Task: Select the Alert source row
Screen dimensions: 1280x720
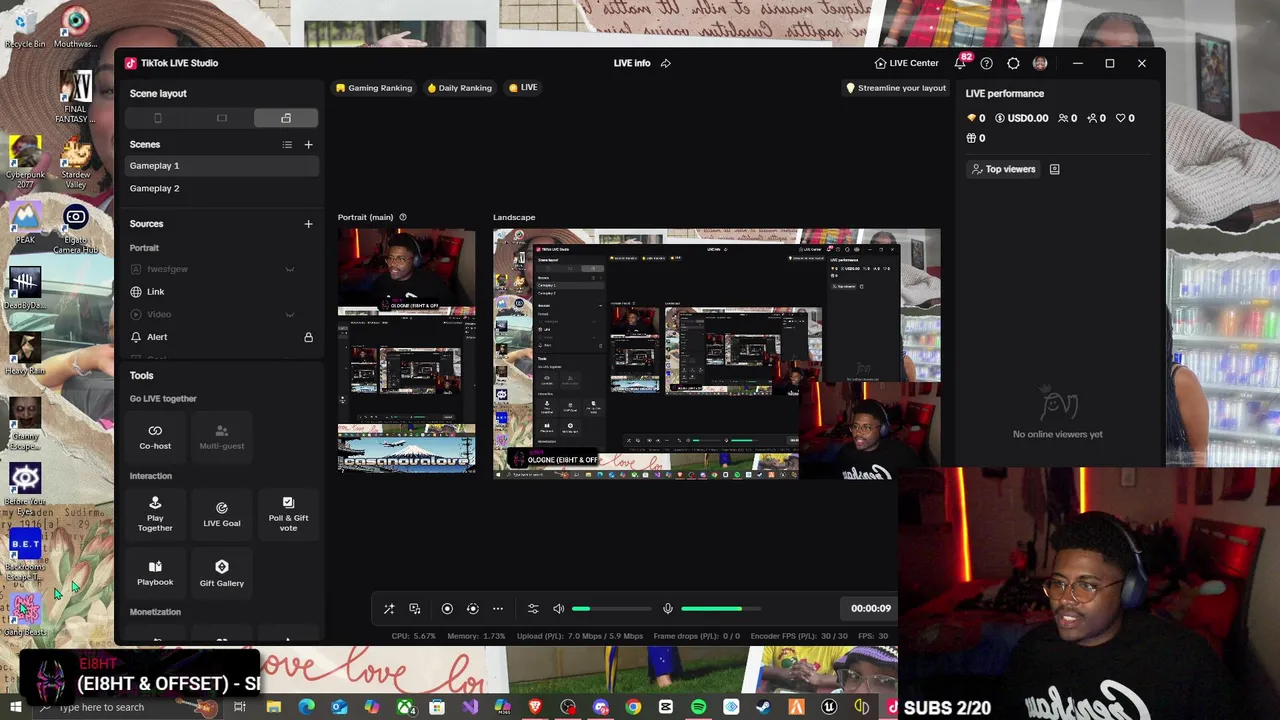Action: point(222,337)
